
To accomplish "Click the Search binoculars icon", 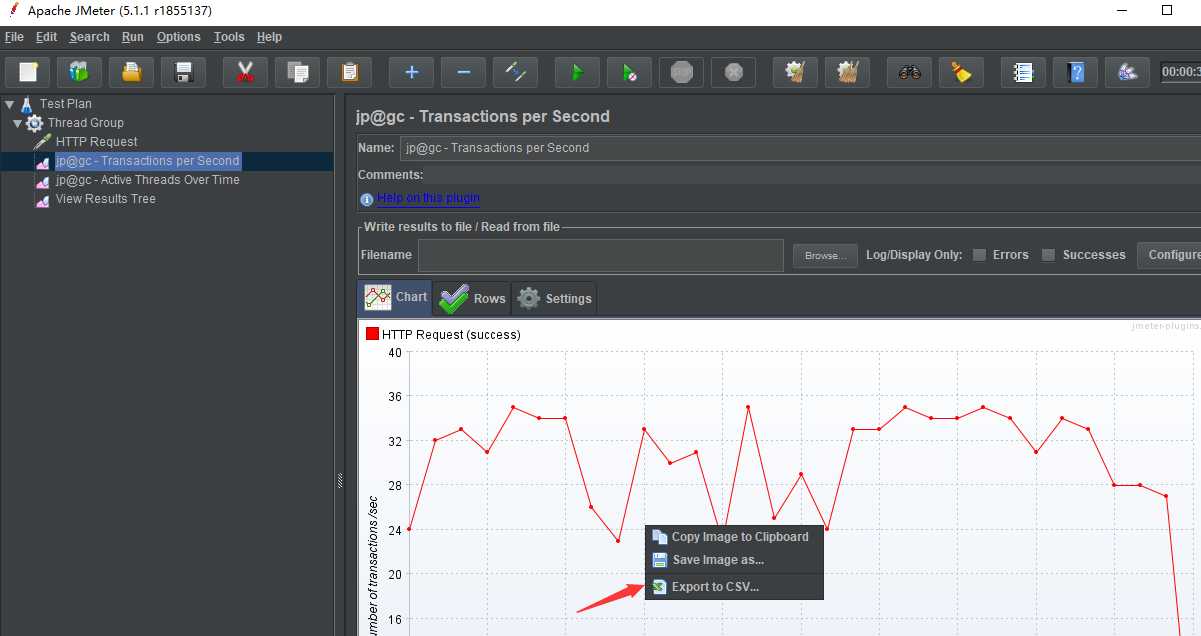I will (909, 72).
